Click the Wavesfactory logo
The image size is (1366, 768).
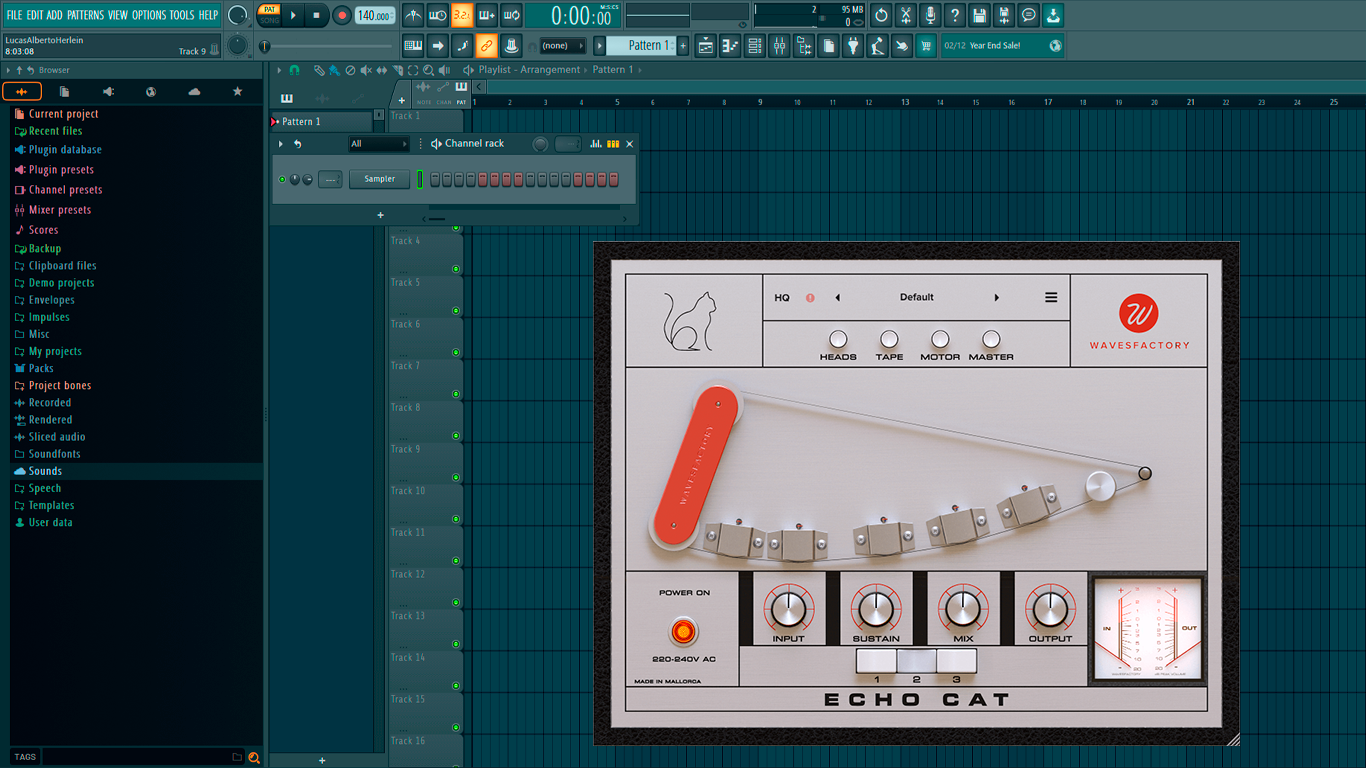pos(1139,322)
